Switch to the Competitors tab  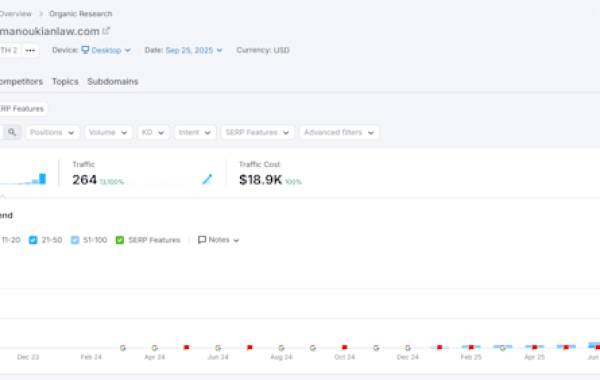click(x=21, y=82)
